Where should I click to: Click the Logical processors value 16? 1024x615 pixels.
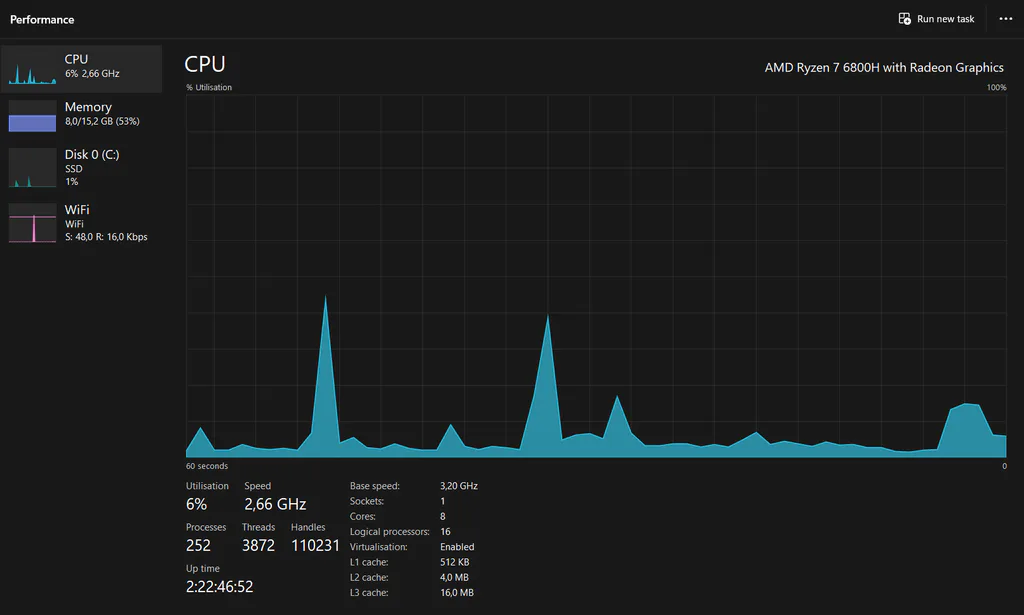[x=445, y=531]
